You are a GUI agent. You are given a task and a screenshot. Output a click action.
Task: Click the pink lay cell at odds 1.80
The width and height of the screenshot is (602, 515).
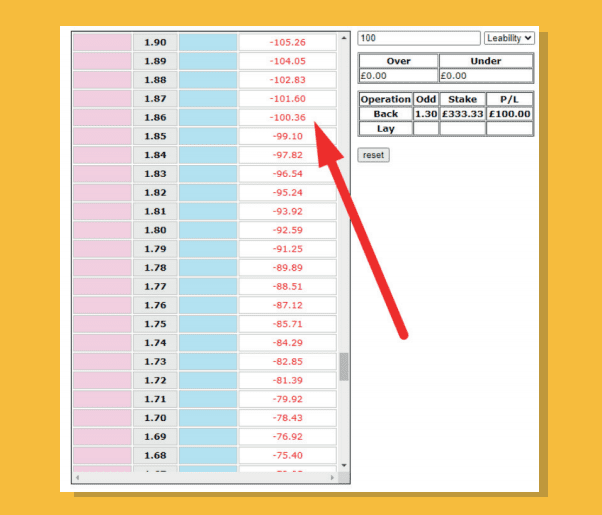tap(103, 230)
